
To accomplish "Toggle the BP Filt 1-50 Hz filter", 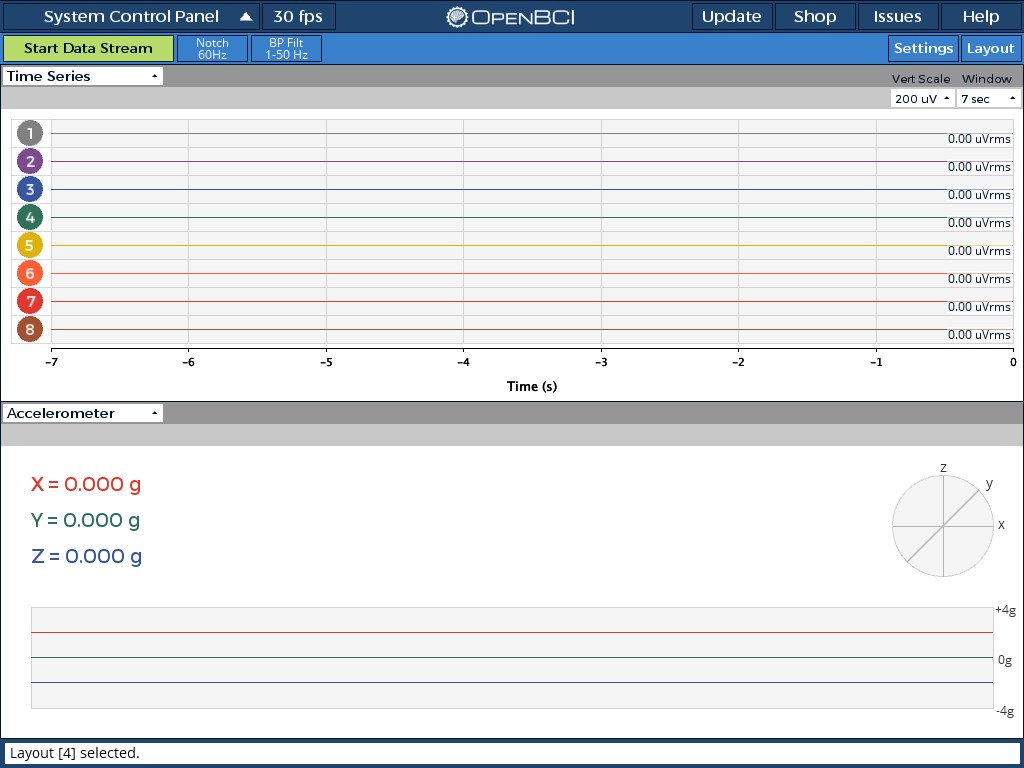I will click(x=286, y=47).
